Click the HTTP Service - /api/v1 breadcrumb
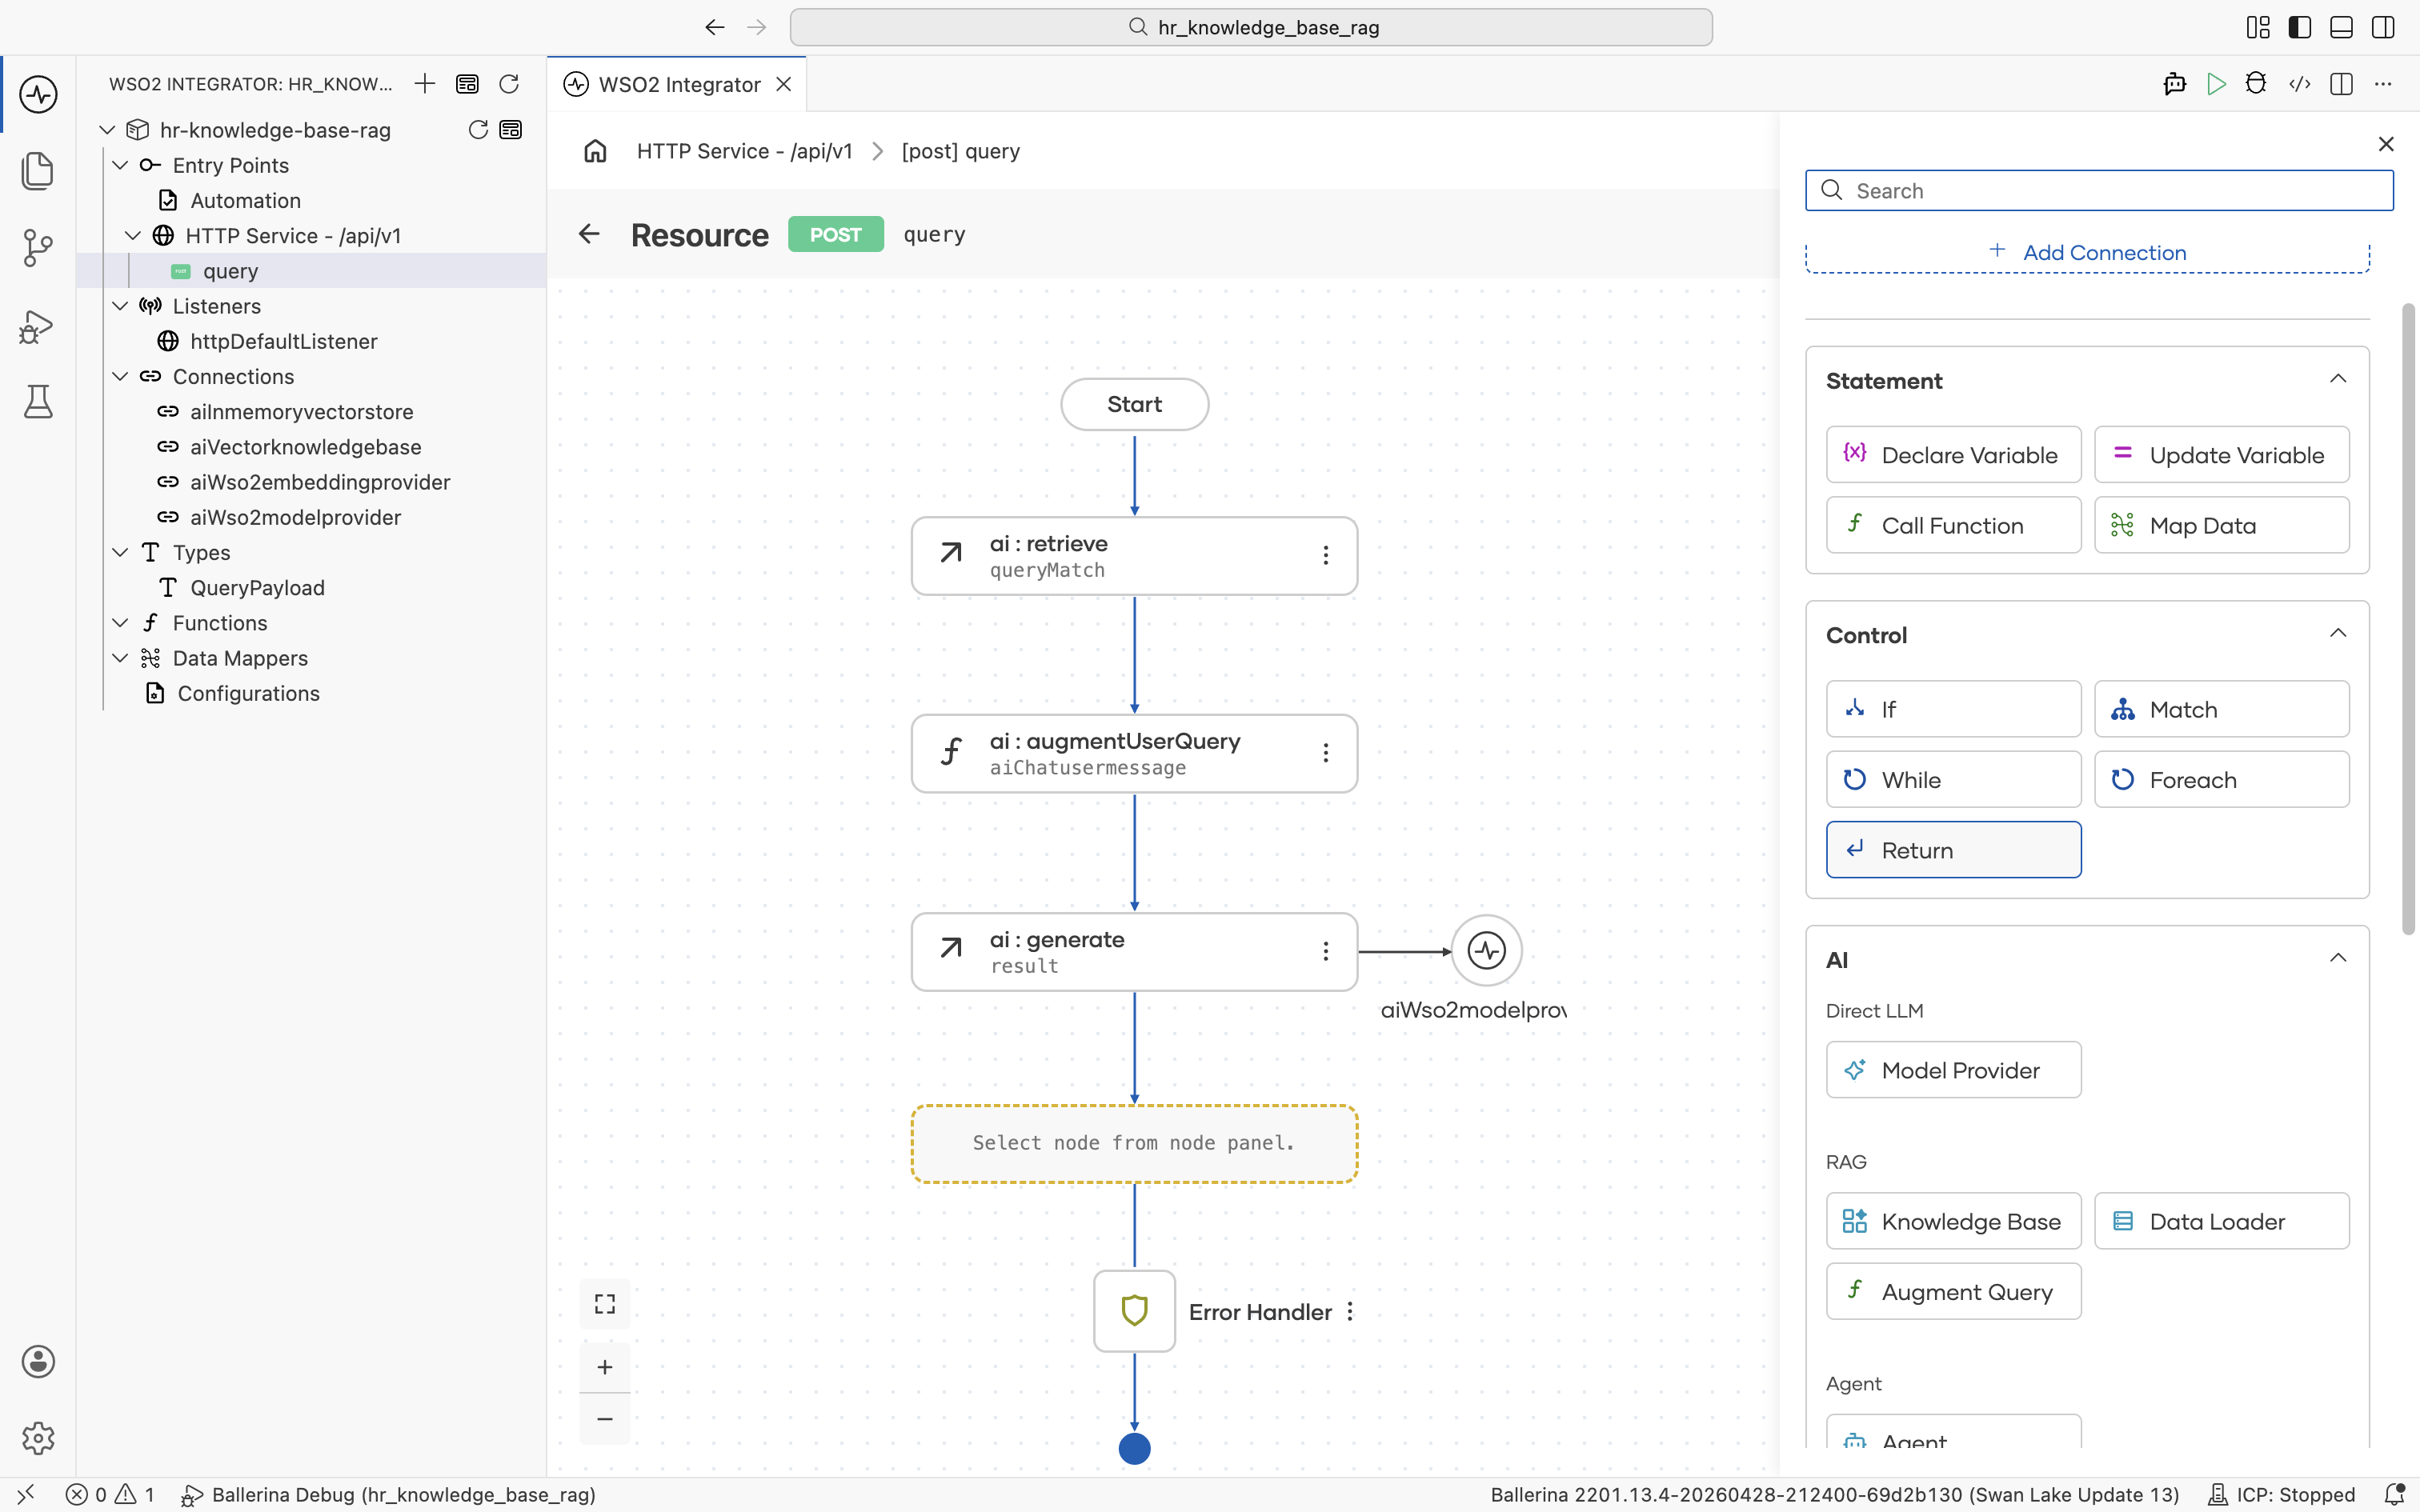The height and width of the screenshot is (1512, 2420). (745, 151)
